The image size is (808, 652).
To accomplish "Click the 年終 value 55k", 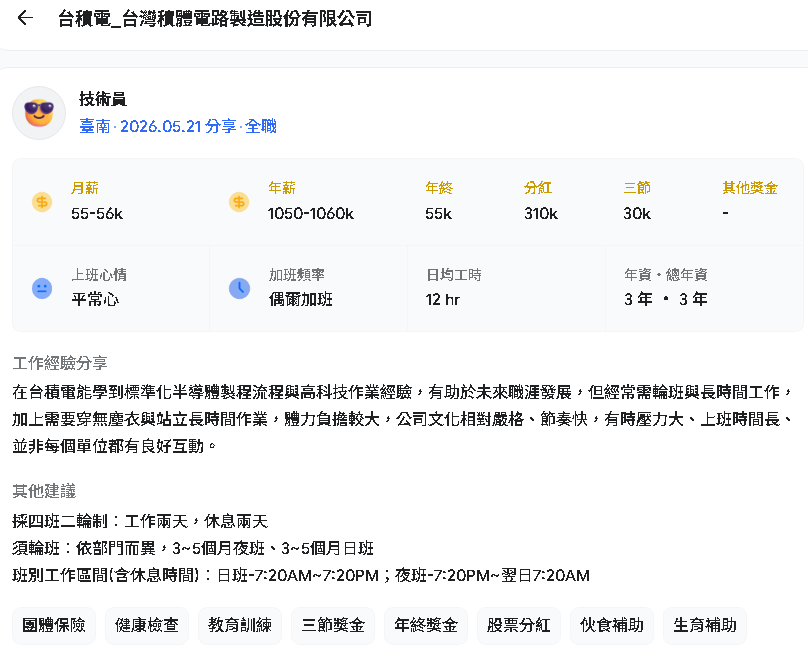I will [439, 213].
